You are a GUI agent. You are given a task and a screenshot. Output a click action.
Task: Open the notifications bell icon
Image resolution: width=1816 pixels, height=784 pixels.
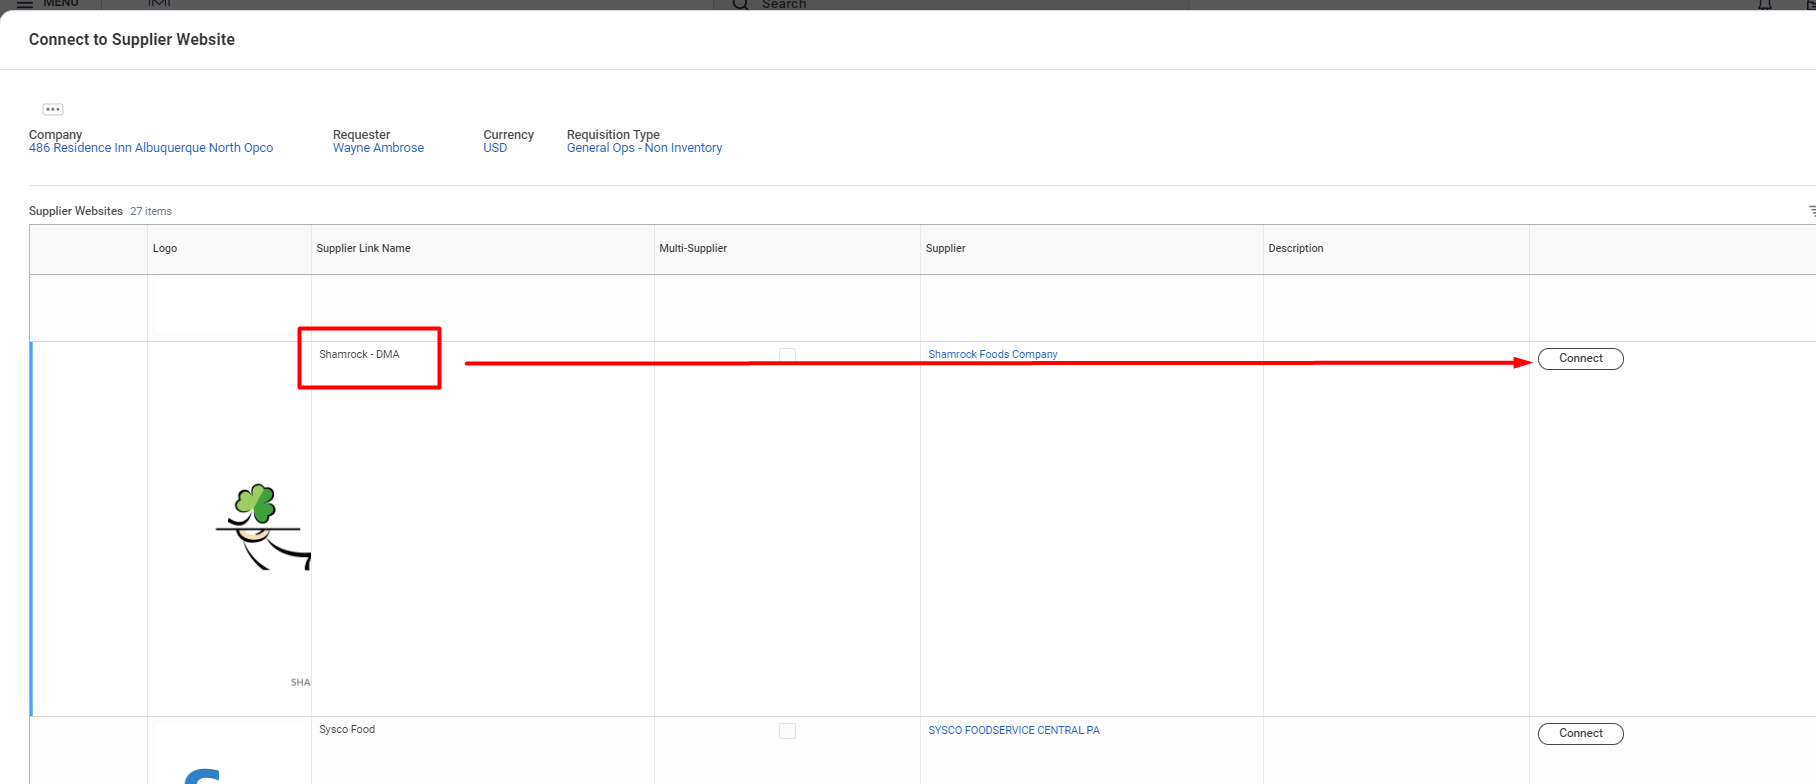pos(1765,4)
